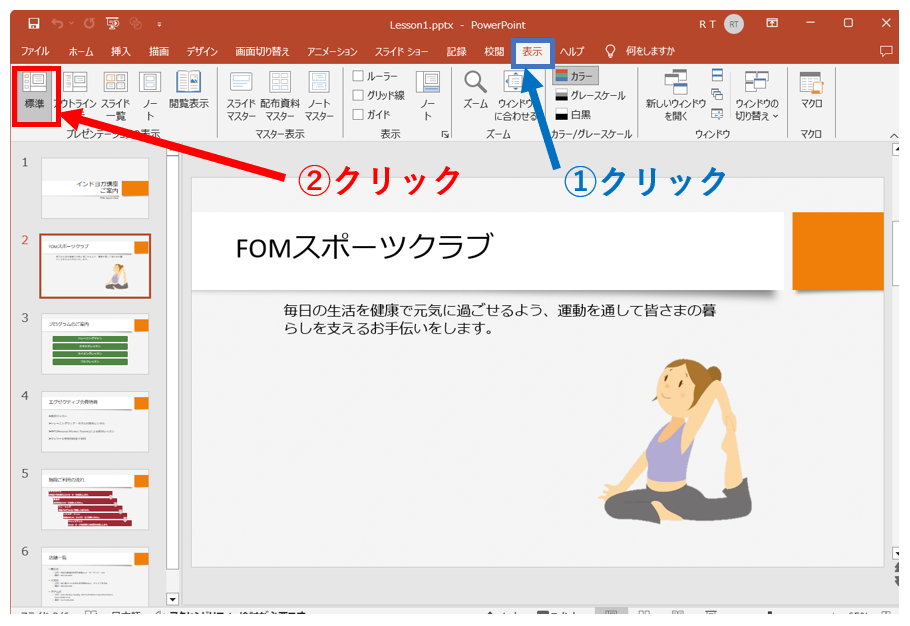Click the slide title FOMスポーツクラブ

point(364,247)
